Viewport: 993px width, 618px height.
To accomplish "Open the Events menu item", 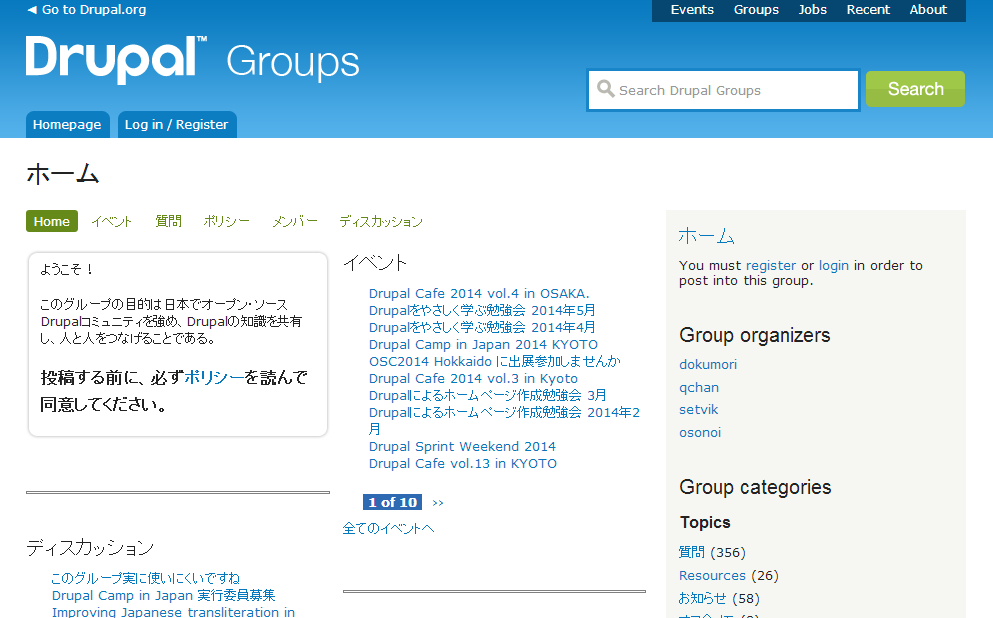I will 692,9.
